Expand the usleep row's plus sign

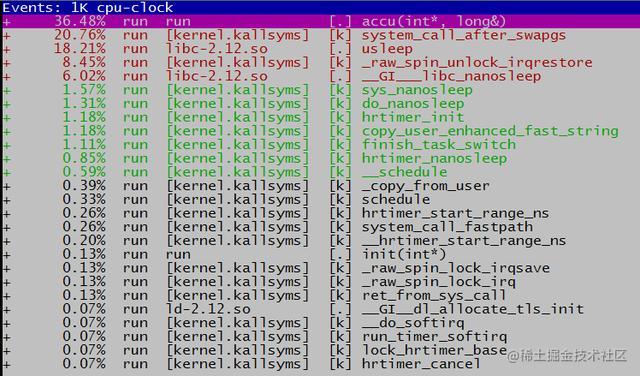[x=7, y=49]
